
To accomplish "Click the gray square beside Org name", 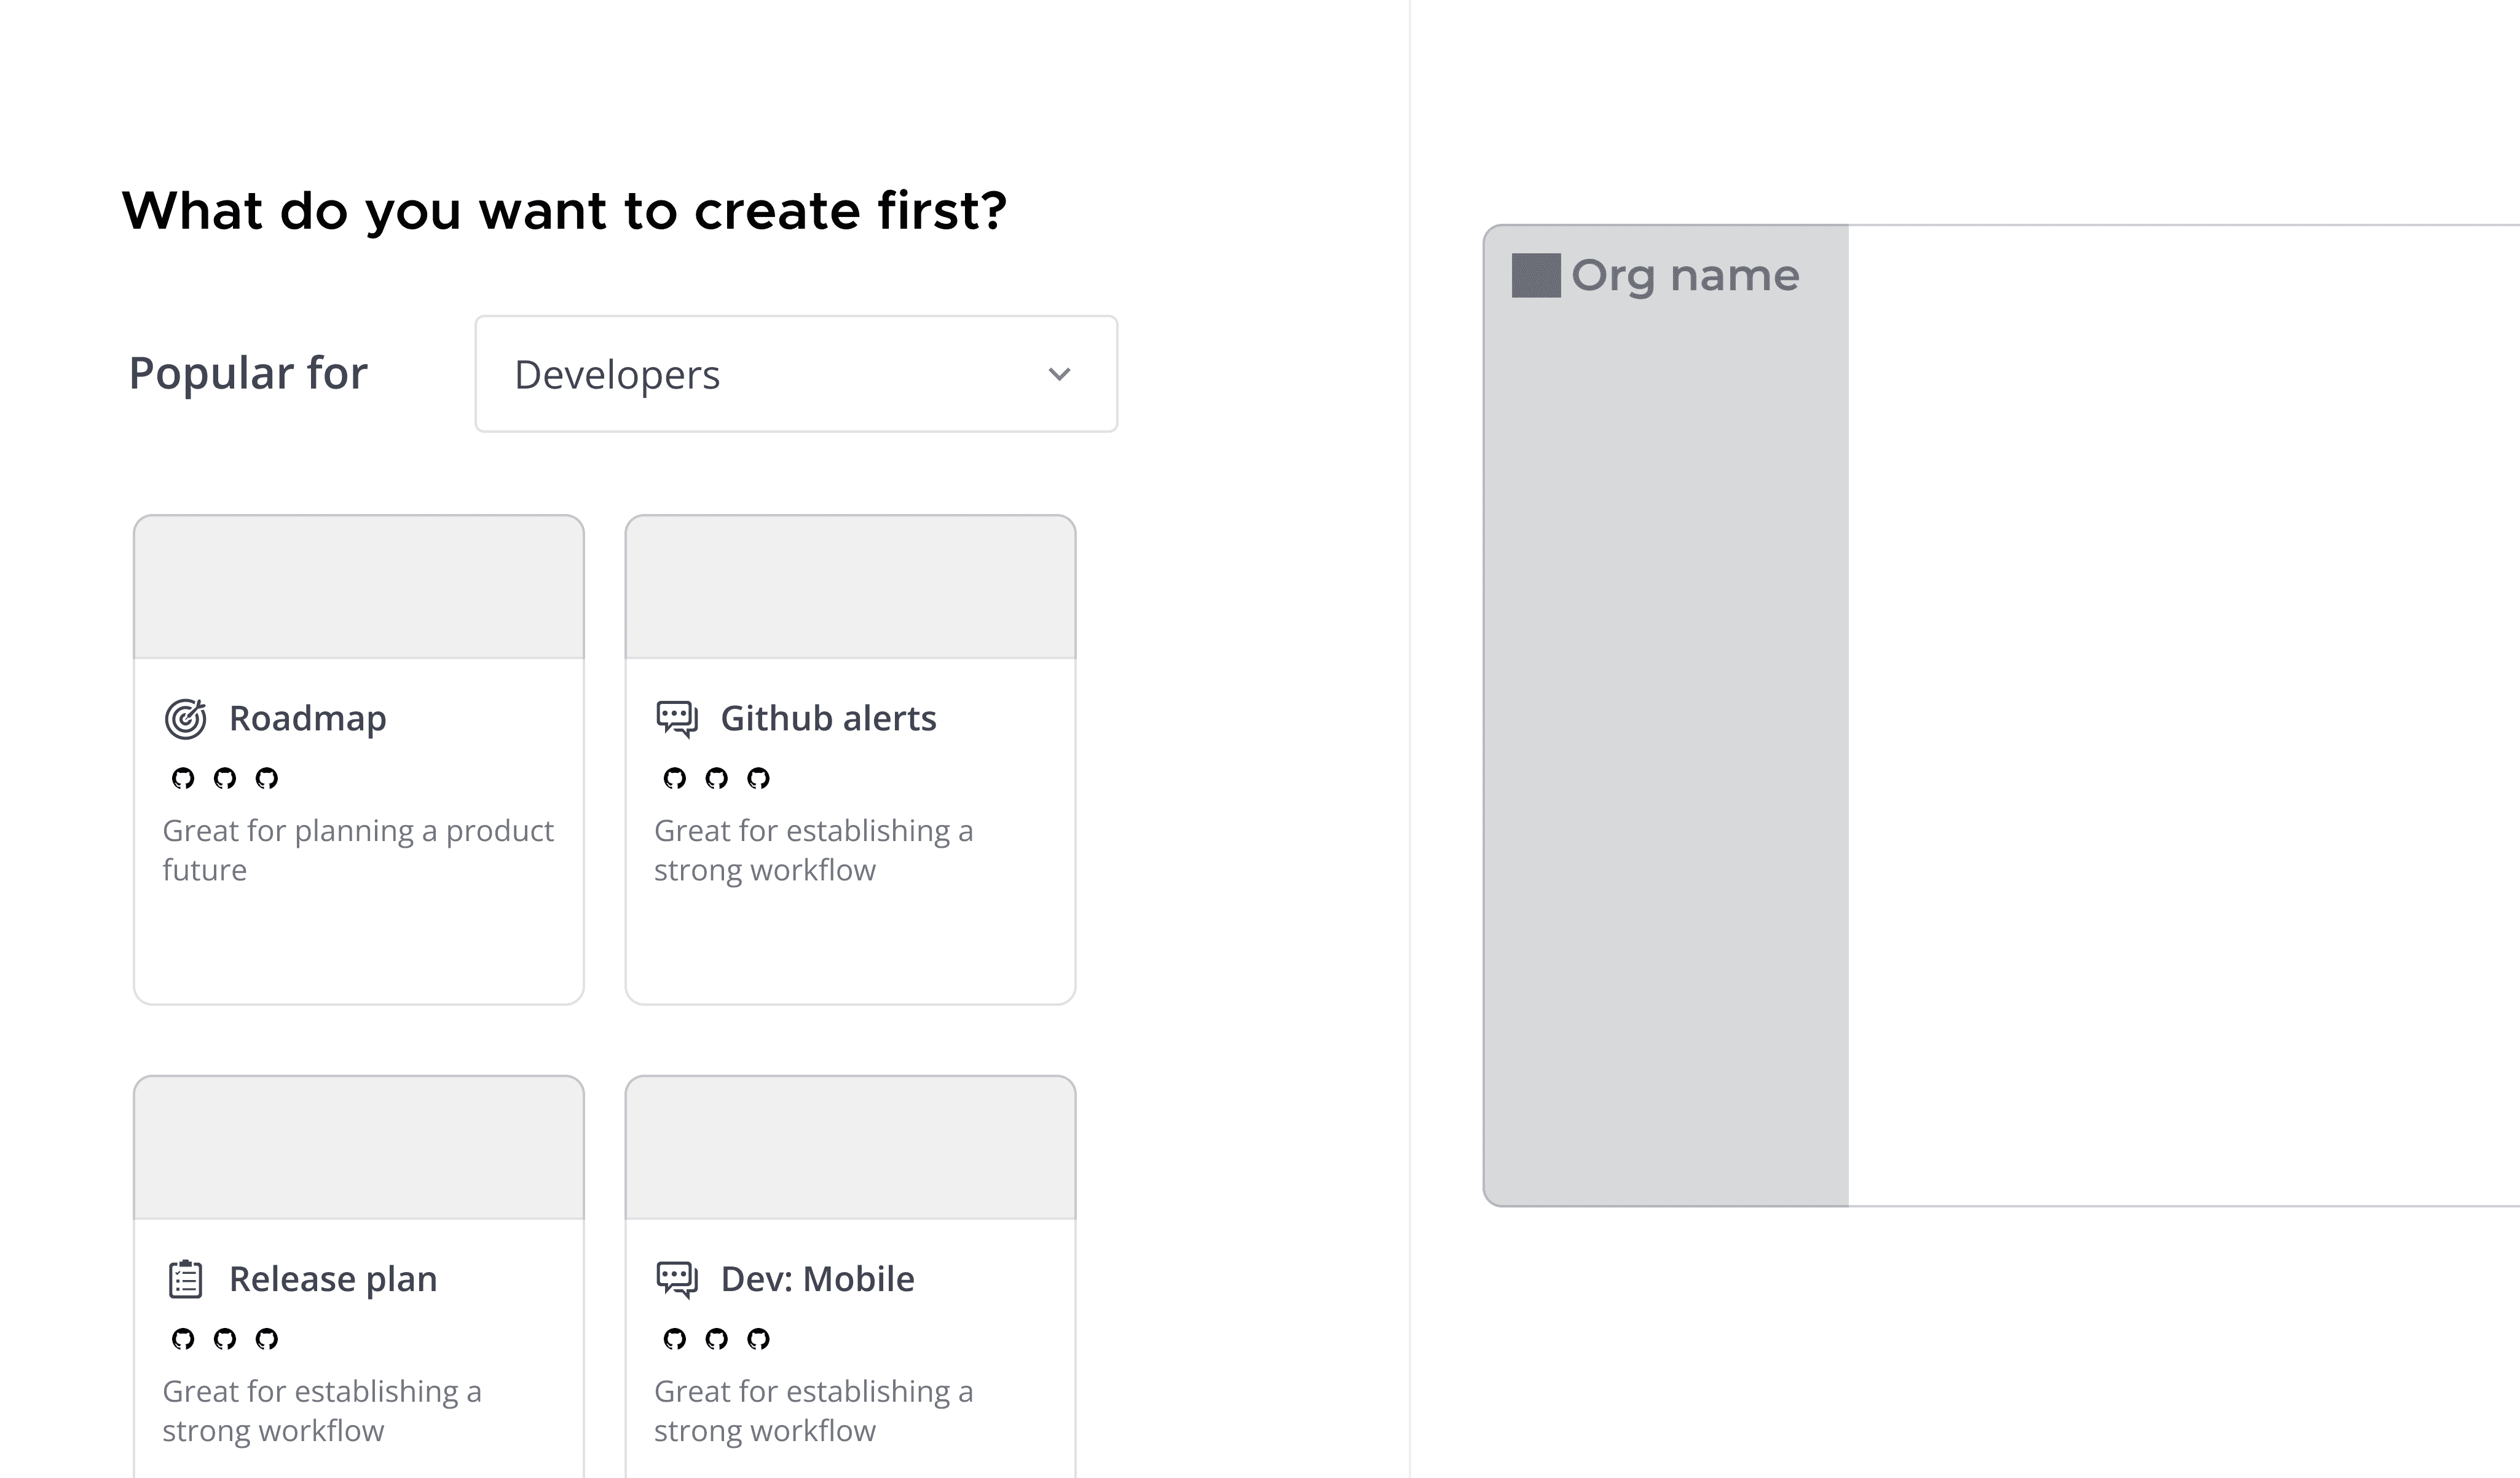I will (x=1536, y=276).
